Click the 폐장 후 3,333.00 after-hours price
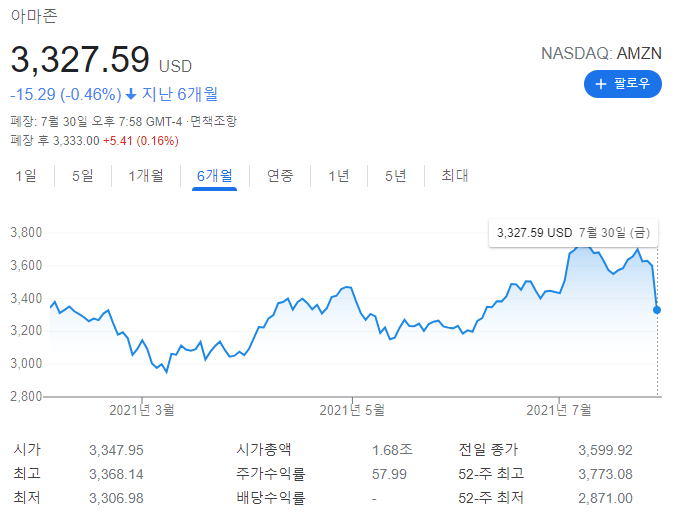The height and width of the screenshot is (532, 687). (x=55, y=141)
